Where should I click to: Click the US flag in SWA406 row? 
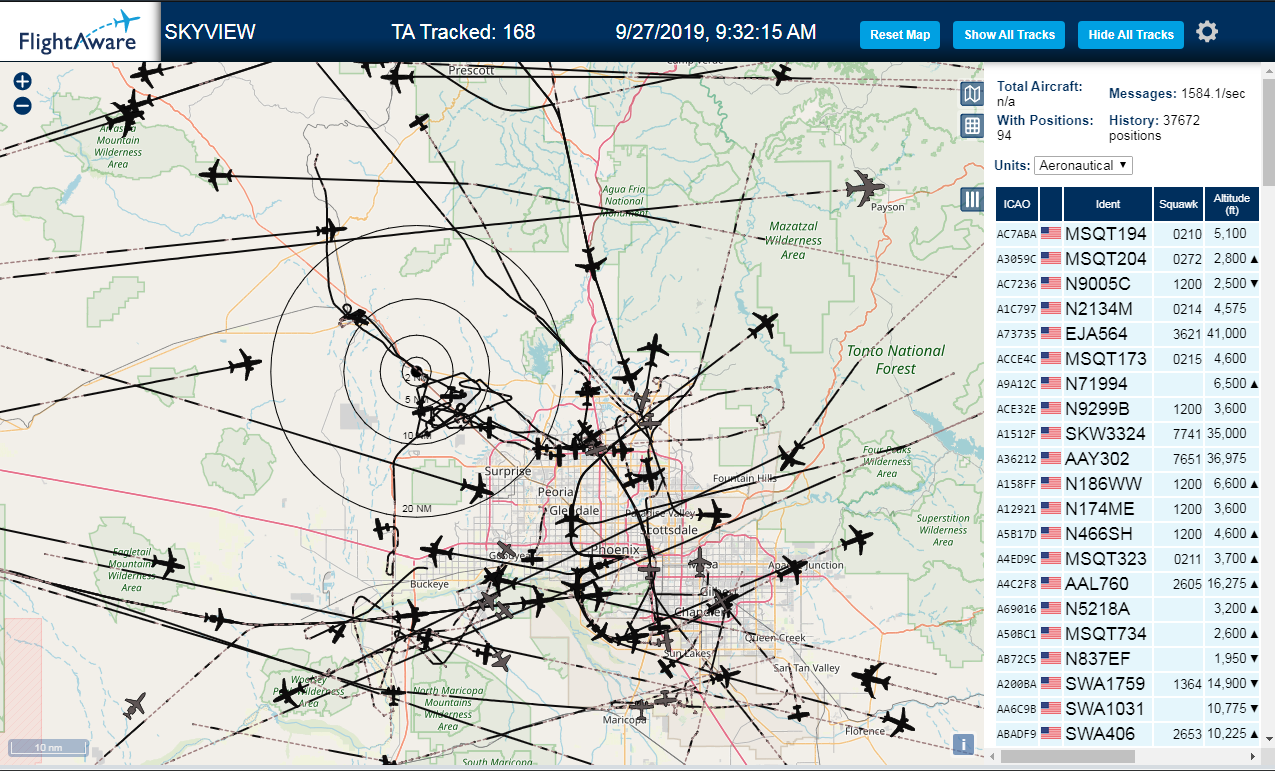(x=1050, y=733)
